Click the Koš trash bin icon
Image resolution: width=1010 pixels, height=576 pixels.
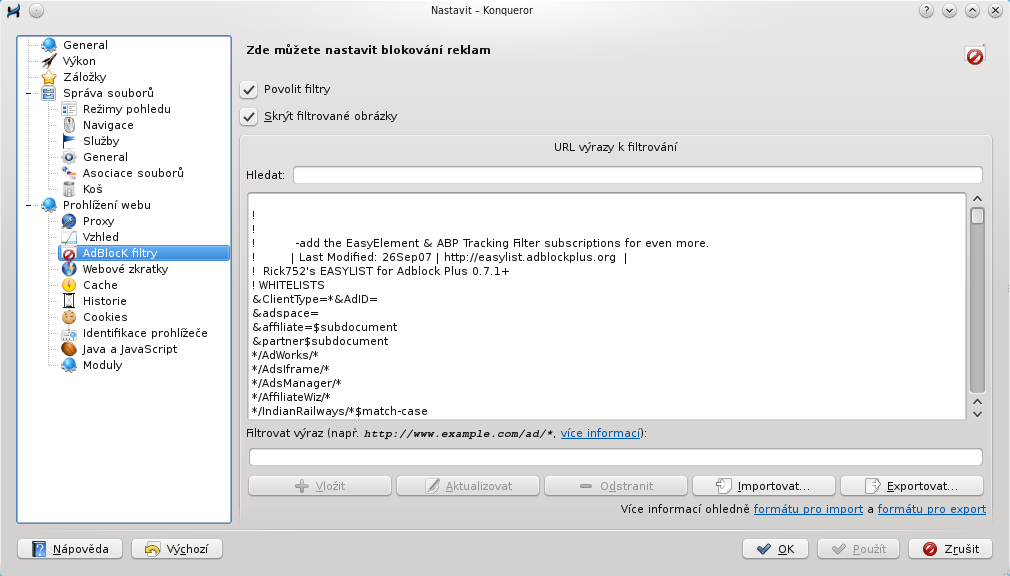pos(69,189)
